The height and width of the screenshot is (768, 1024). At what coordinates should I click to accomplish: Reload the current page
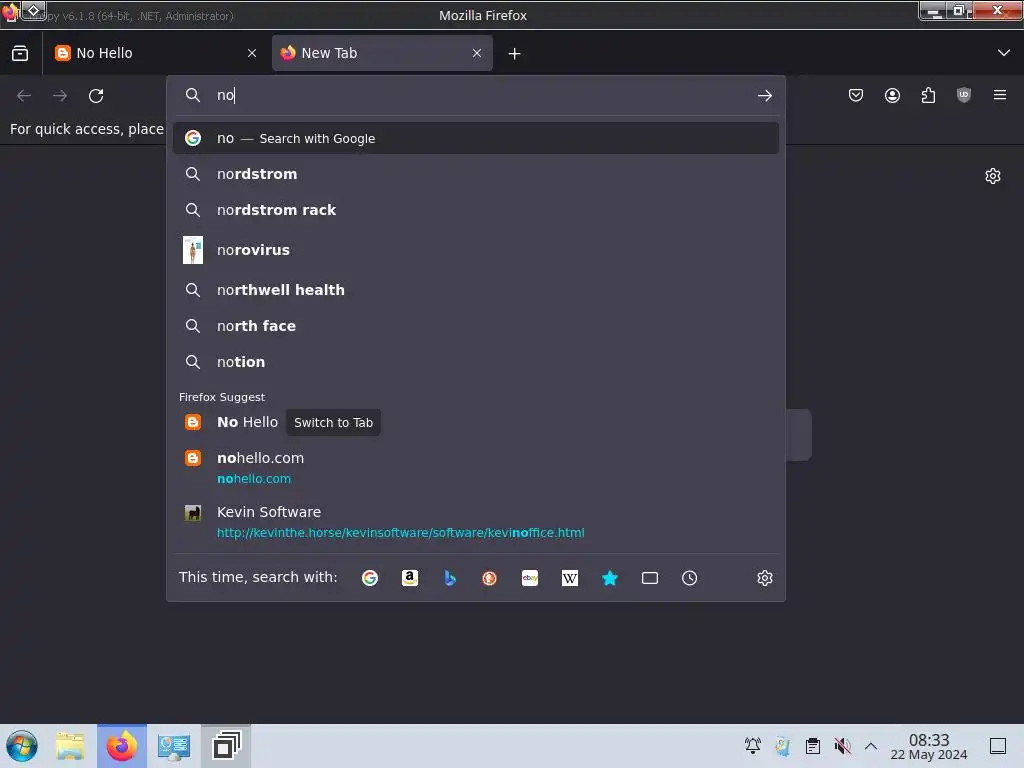click(x=96, y=96)
